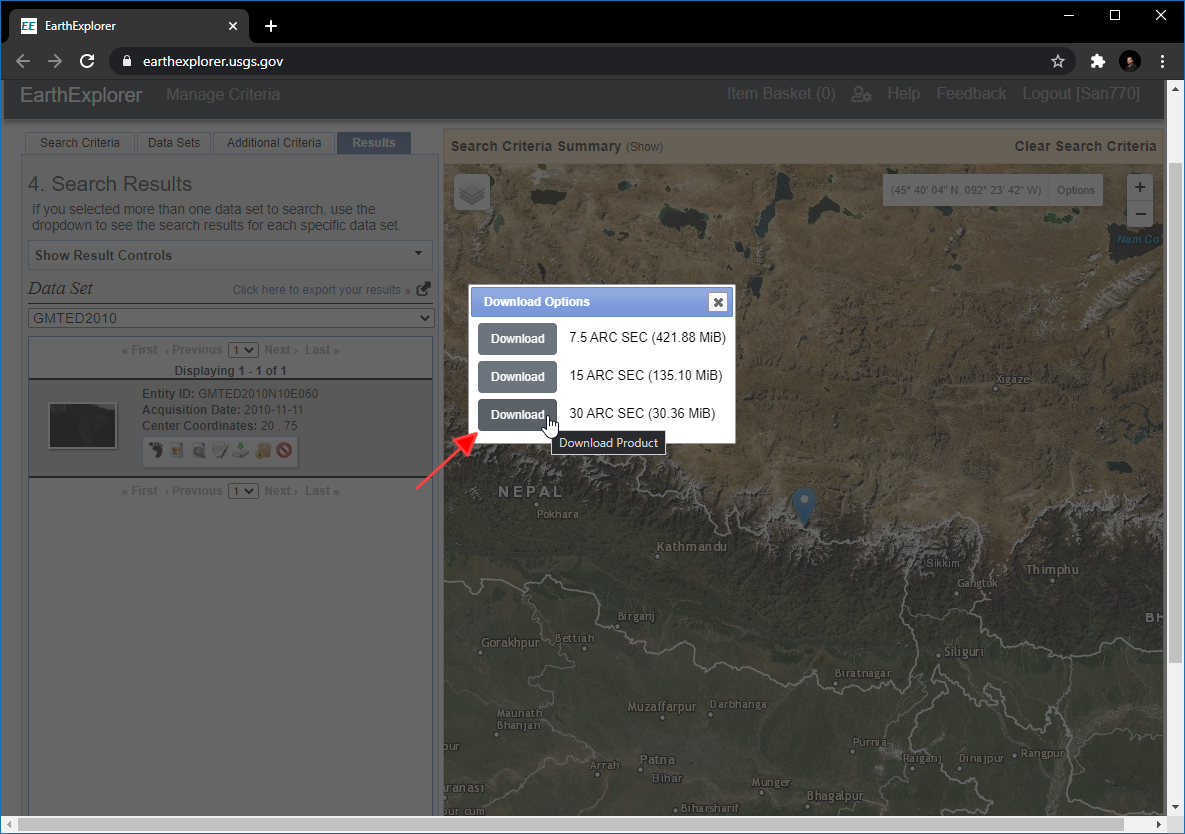Click lower Previous page link
1185x834 pixels.
(x=193, y=491)
